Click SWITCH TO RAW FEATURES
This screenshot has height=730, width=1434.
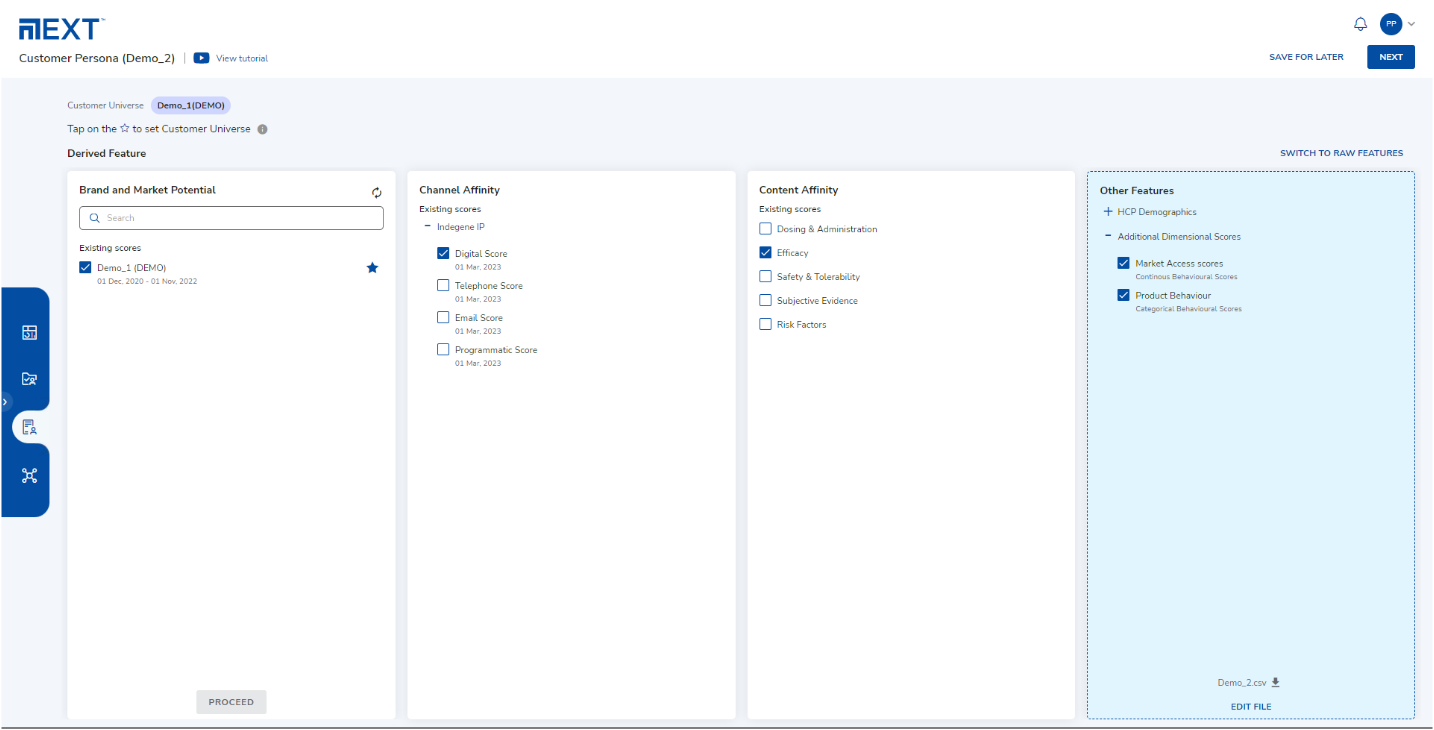tap(1342, 152)
